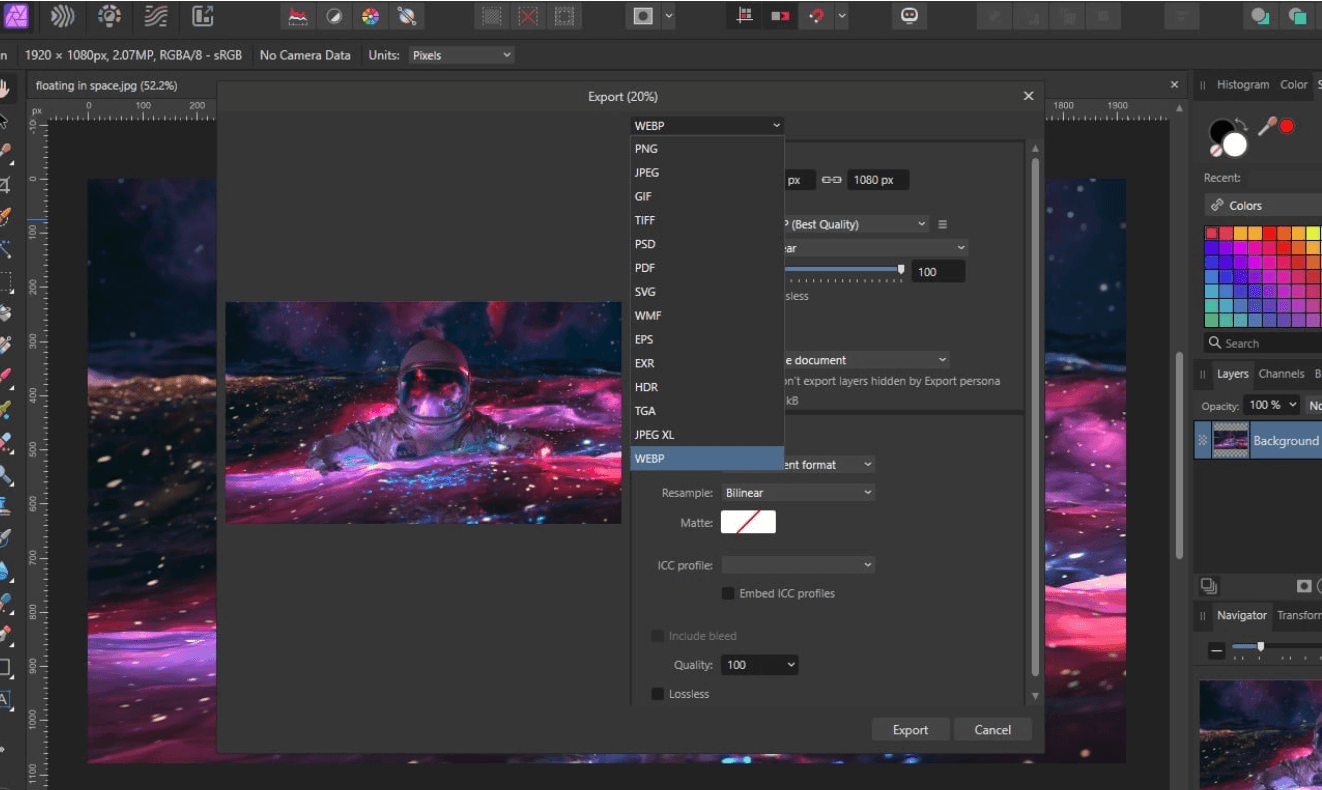Choose JPEG XL from the format list
Screen dimensions: 1322x790
(654, 435)
